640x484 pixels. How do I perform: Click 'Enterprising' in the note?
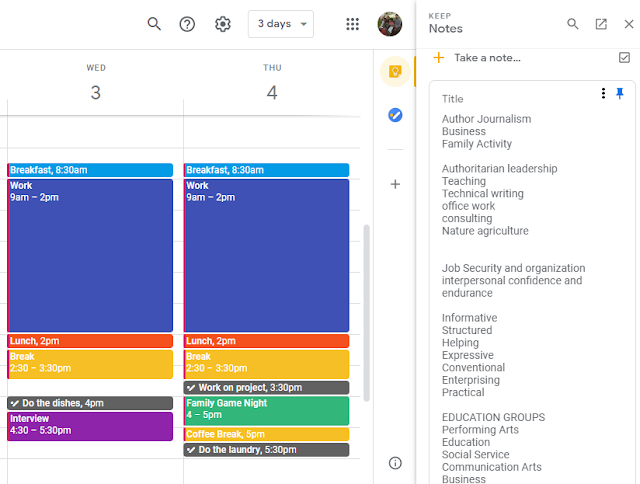pos(471,380)
